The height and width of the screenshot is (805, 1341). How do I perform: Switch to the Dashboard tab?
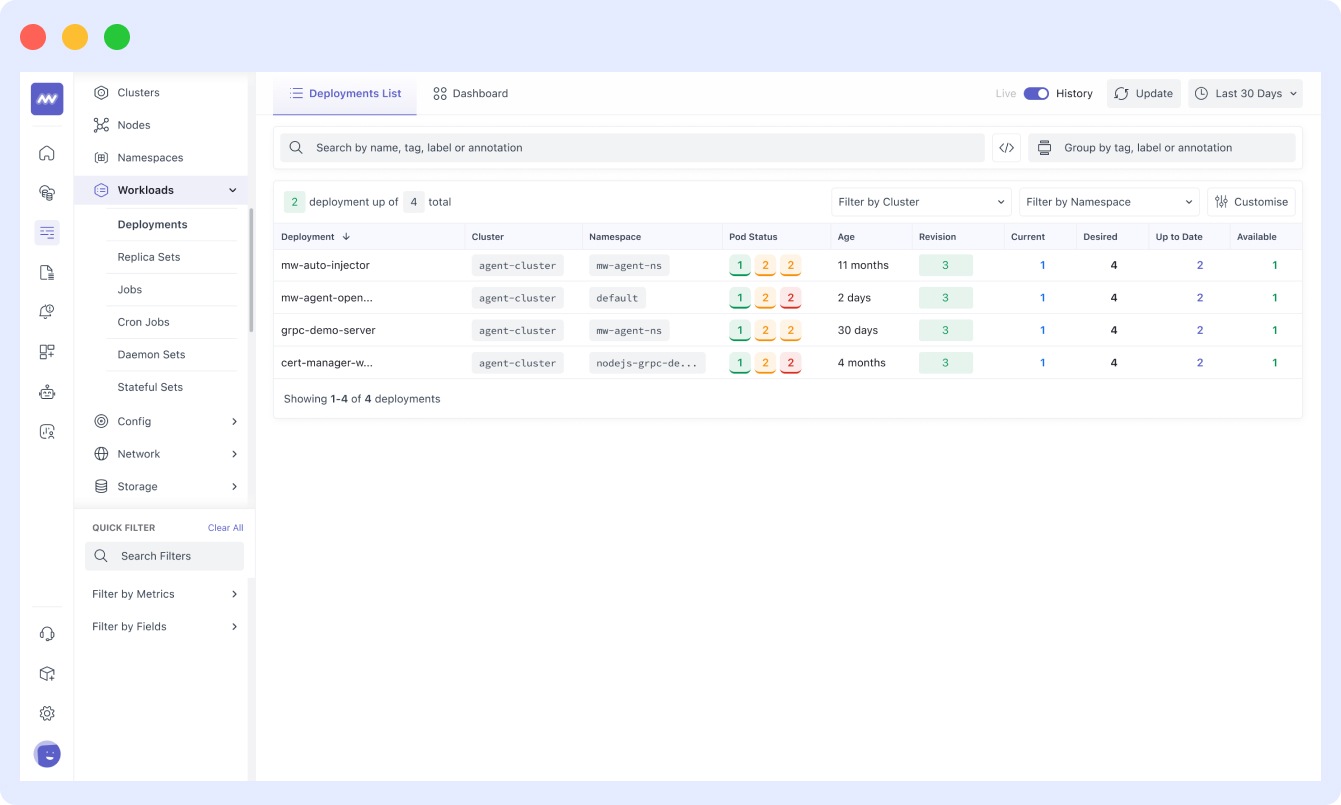[x=470, y=92]
